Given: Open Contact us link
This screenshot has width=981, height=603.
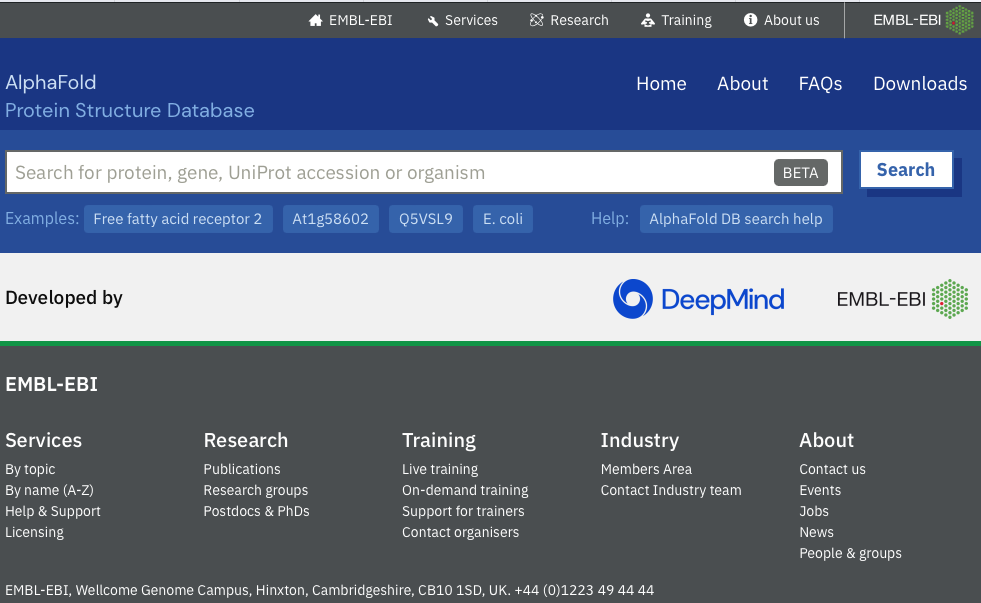Looking at the screenshot, I should [832, 469].
